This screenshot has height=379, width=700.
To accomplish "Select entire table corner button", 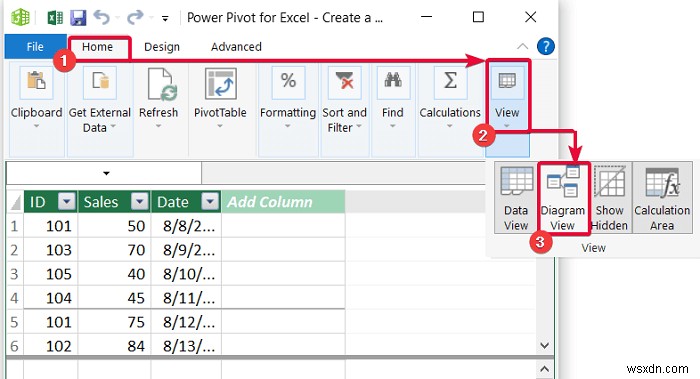I will point(15,202).
